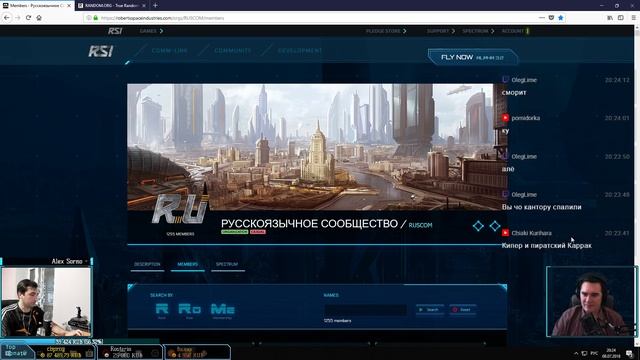Click the Fly Now button
Viewport: 640px width, 360px height.
point(473,57)
